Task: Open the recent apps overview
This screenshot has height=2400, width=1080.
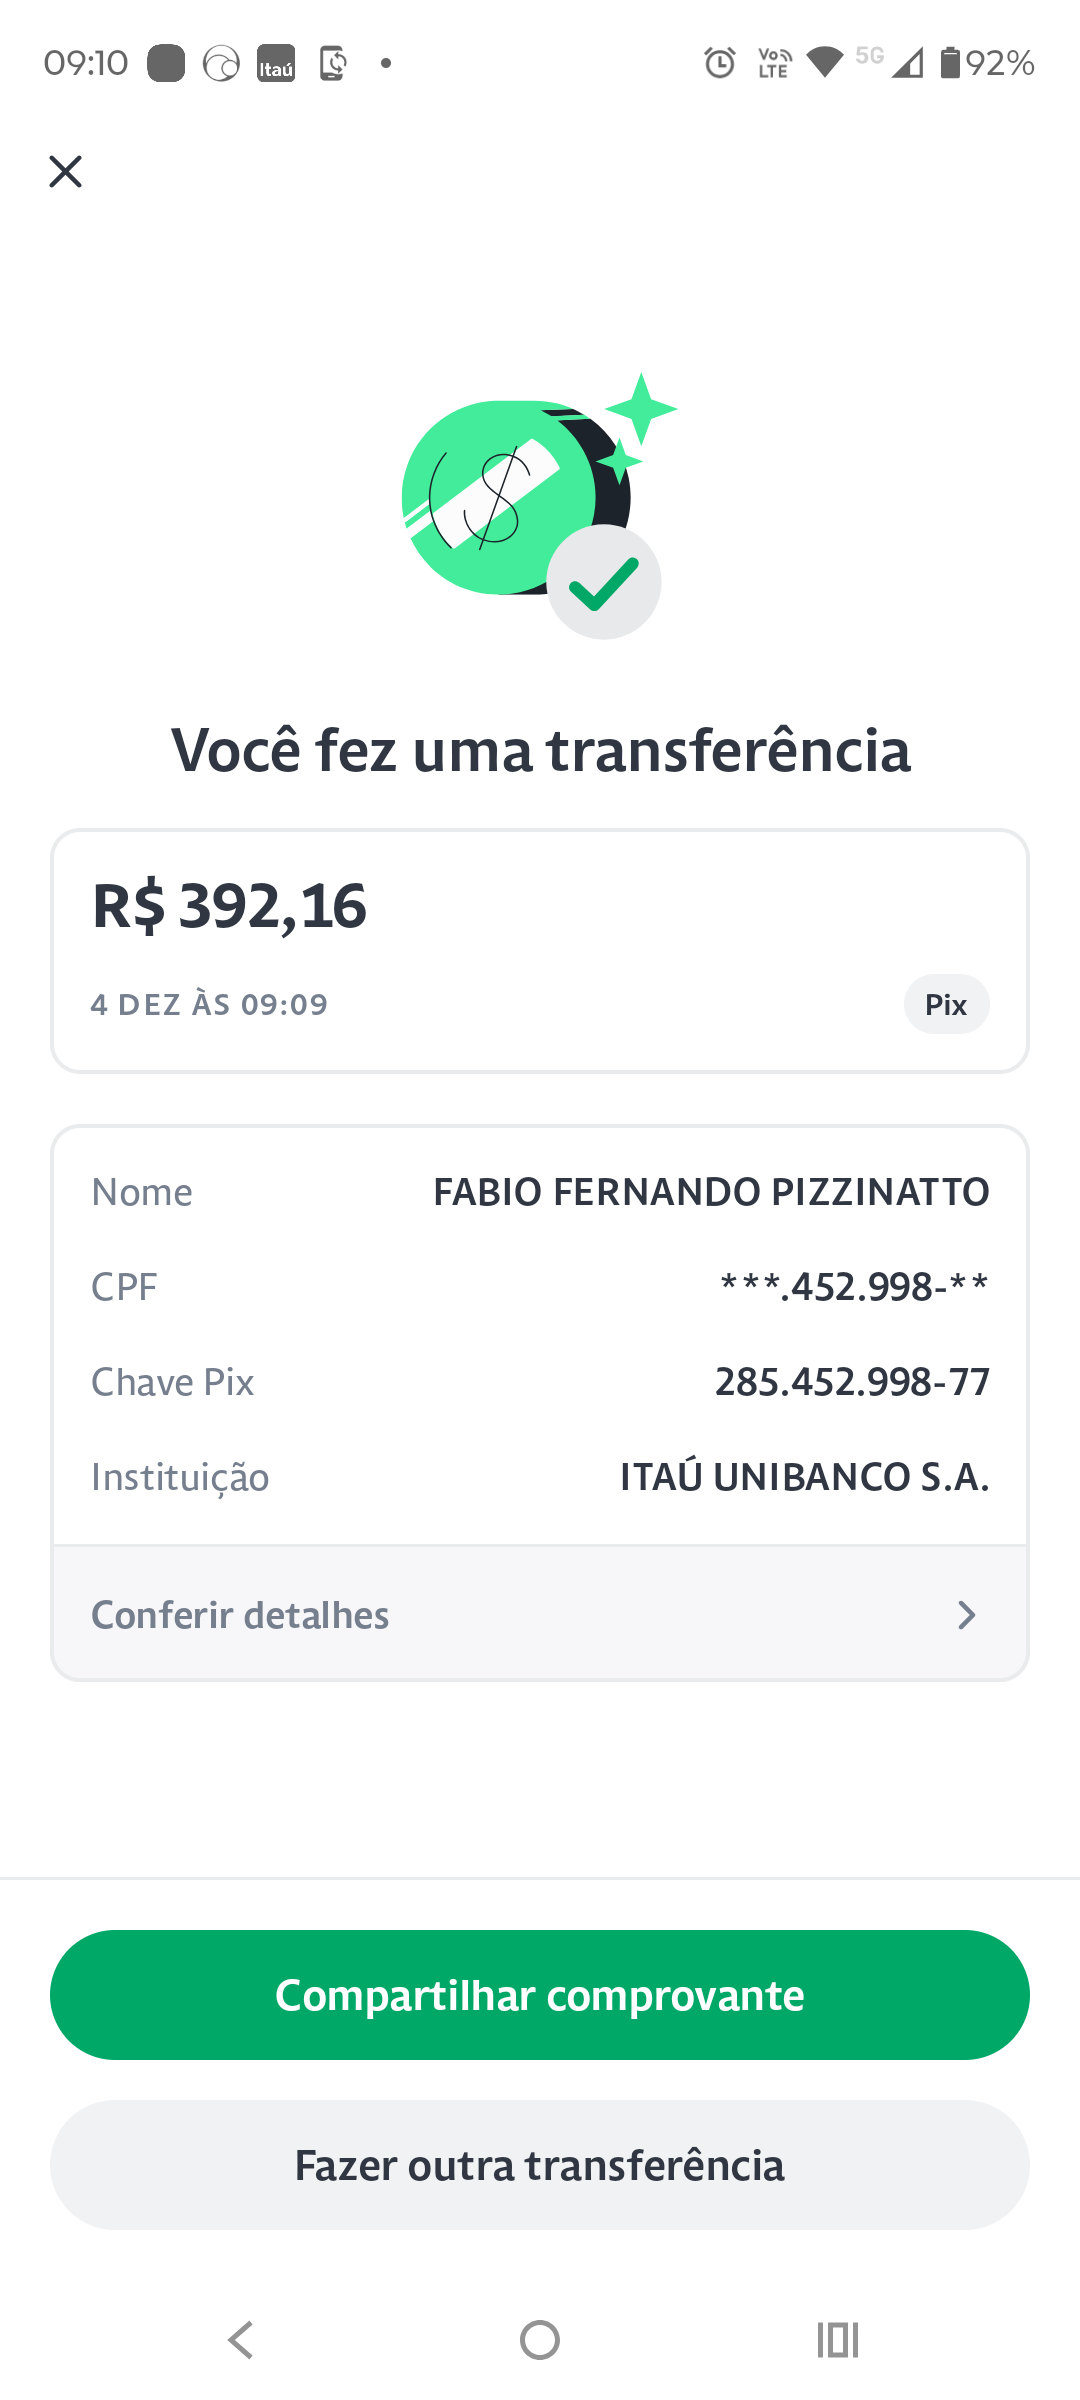Action: point(838,2340)
